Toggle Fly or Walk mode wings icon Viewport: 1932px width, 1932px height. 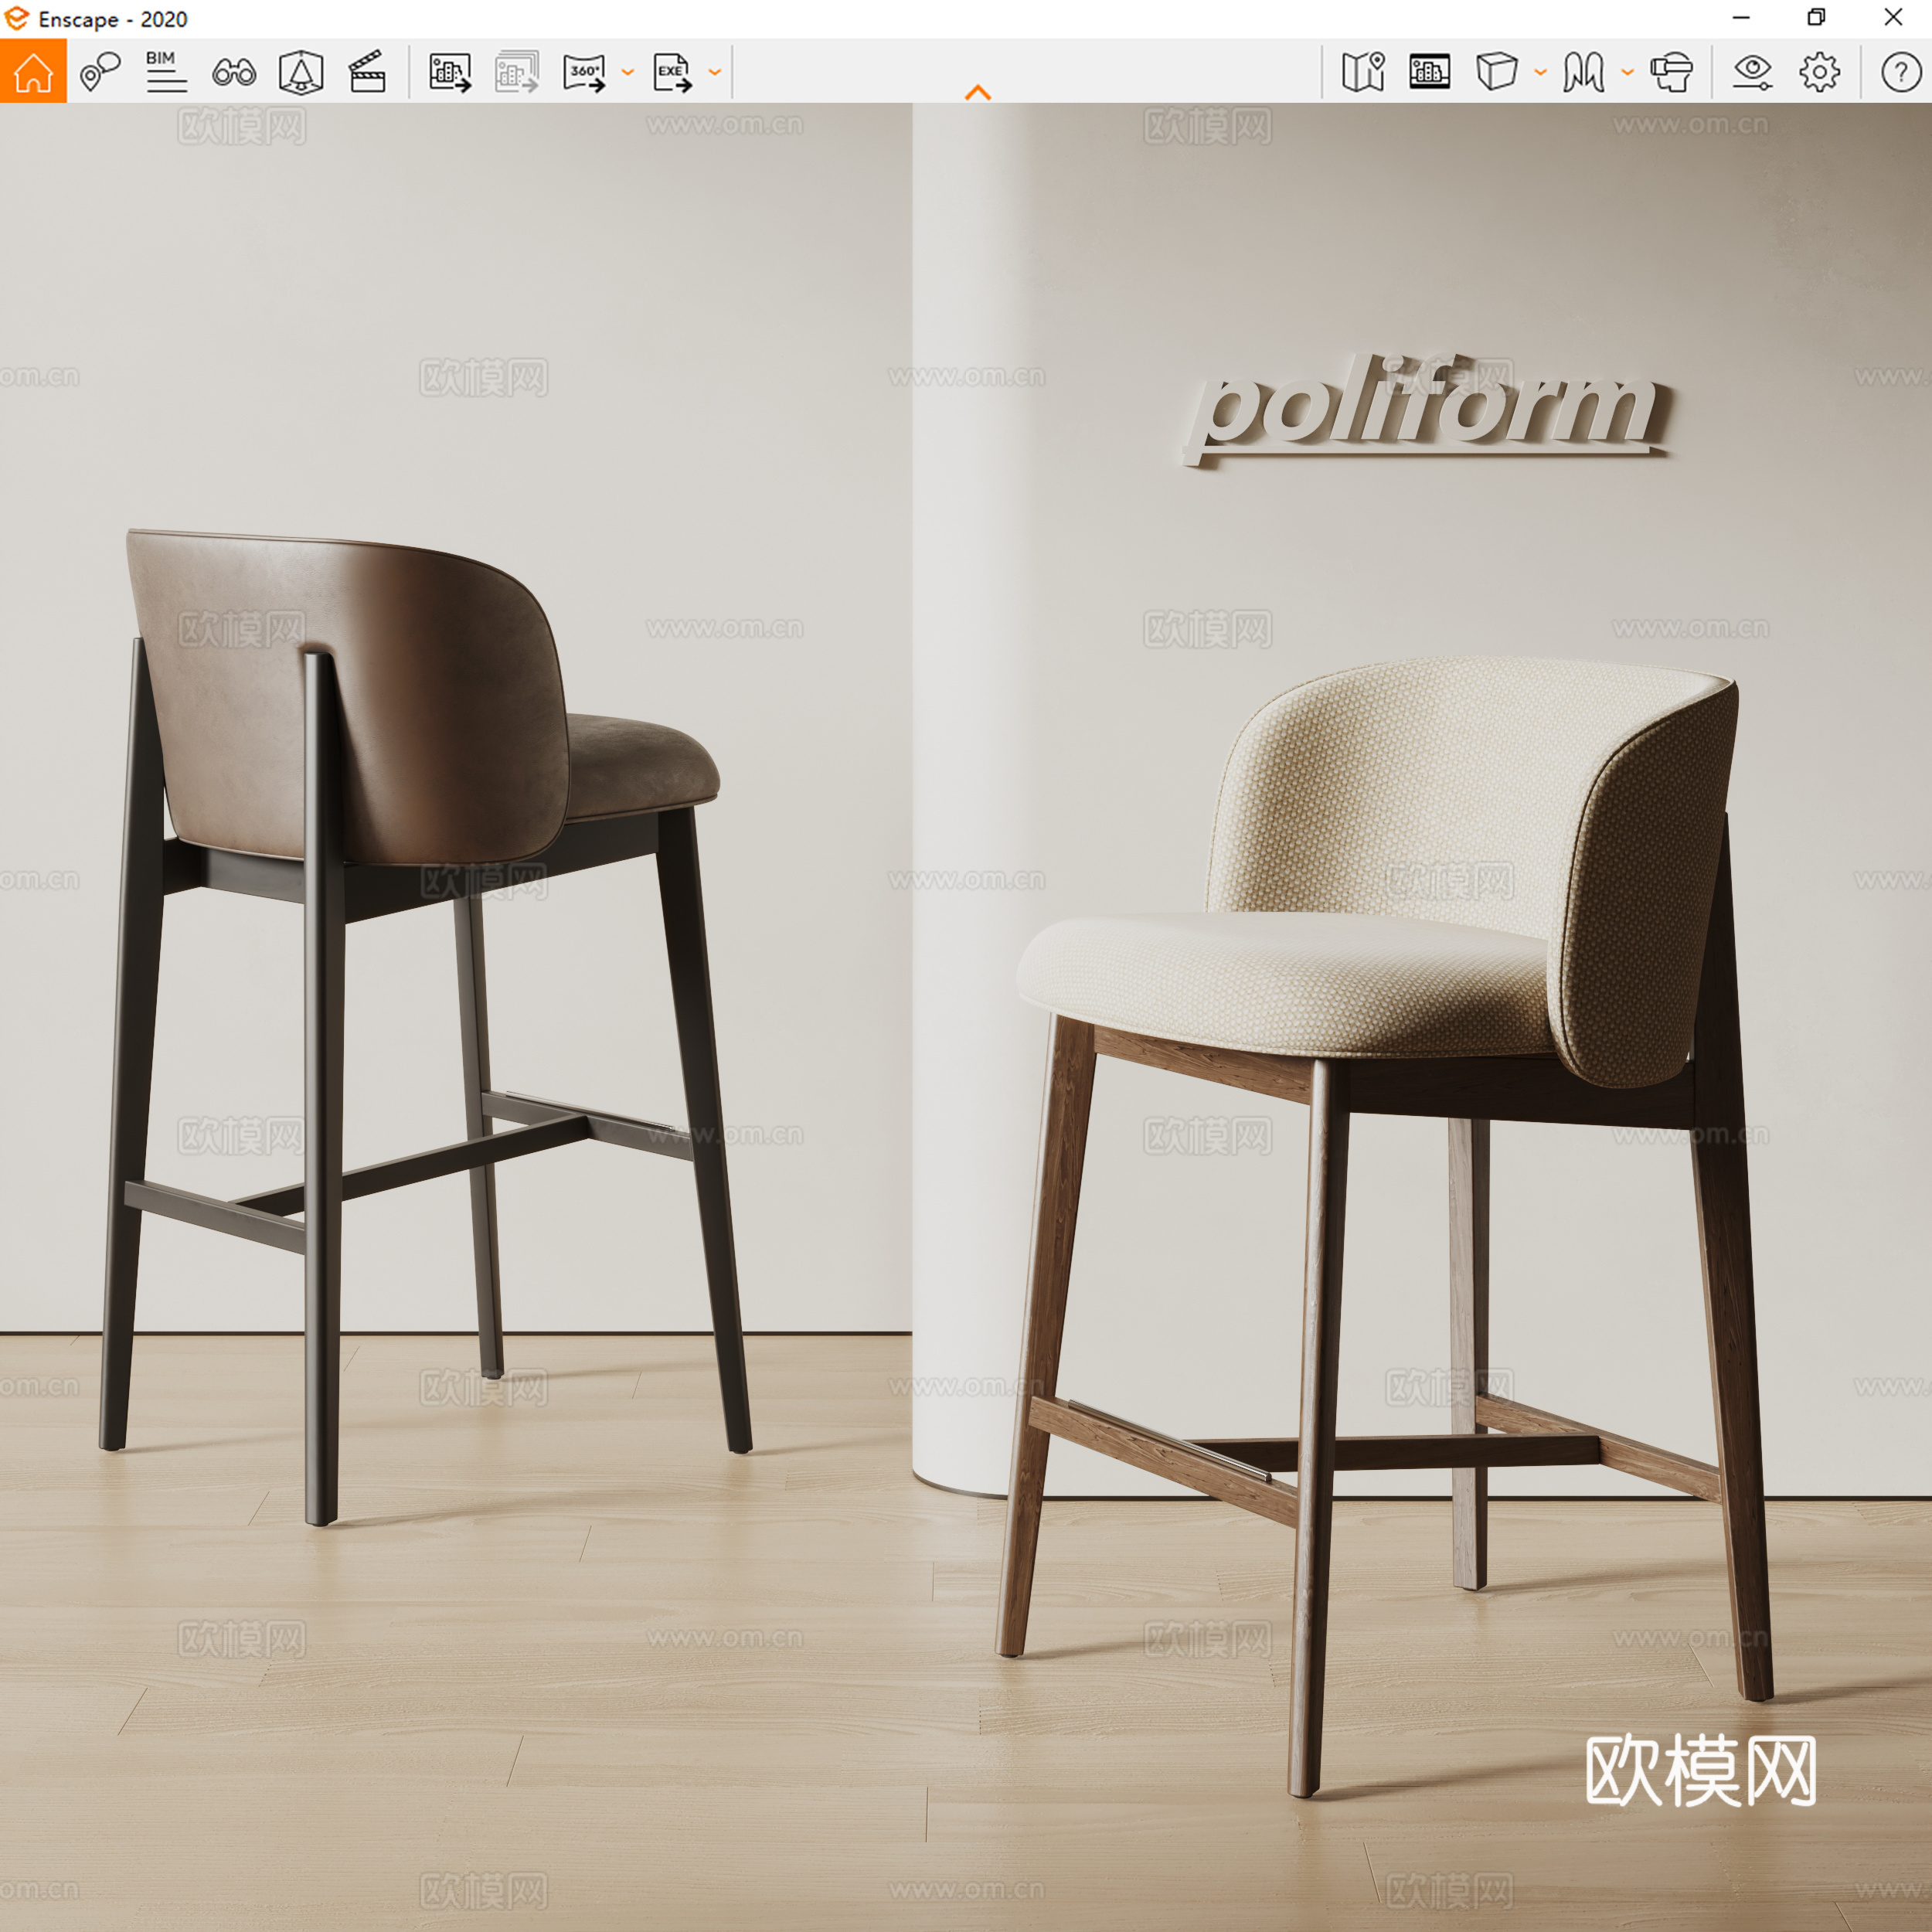pyautogui.click(x=1584, y=72)
